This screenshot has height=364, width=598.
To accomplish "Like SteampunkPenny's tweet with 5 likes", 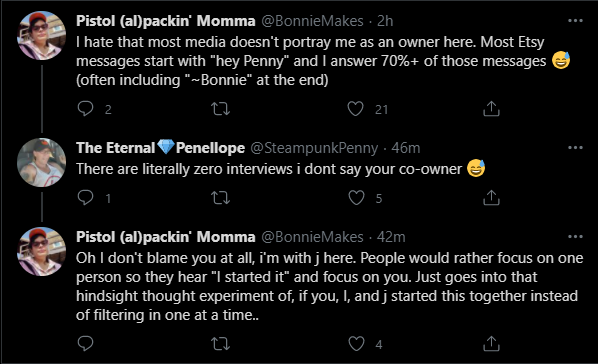I will click(x=356, y=198).
